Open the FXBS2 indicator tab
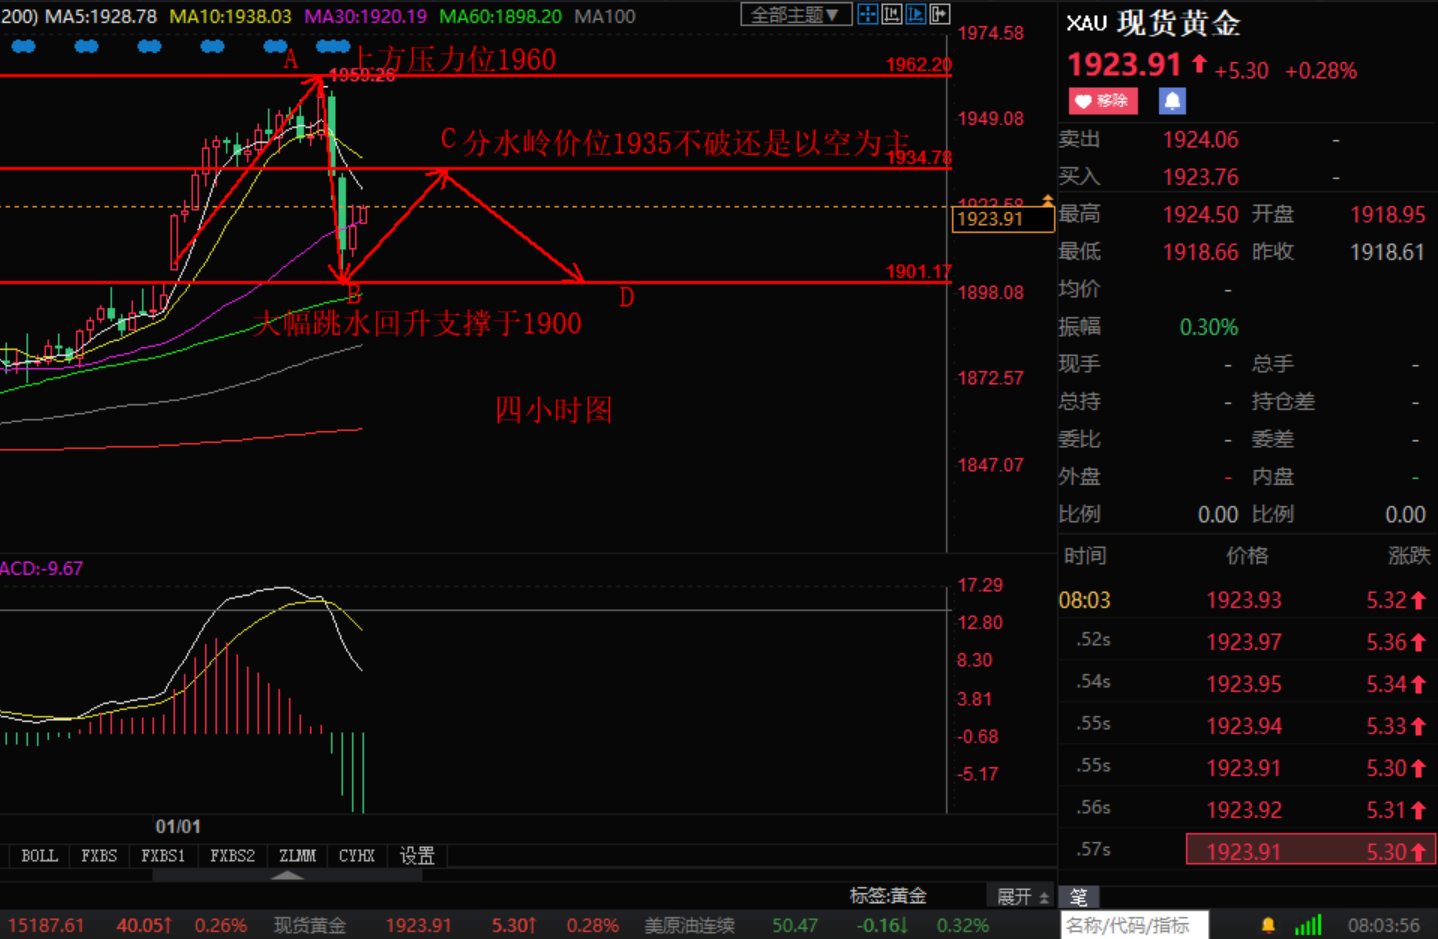 pyautogui.click(x=232, y=855)
